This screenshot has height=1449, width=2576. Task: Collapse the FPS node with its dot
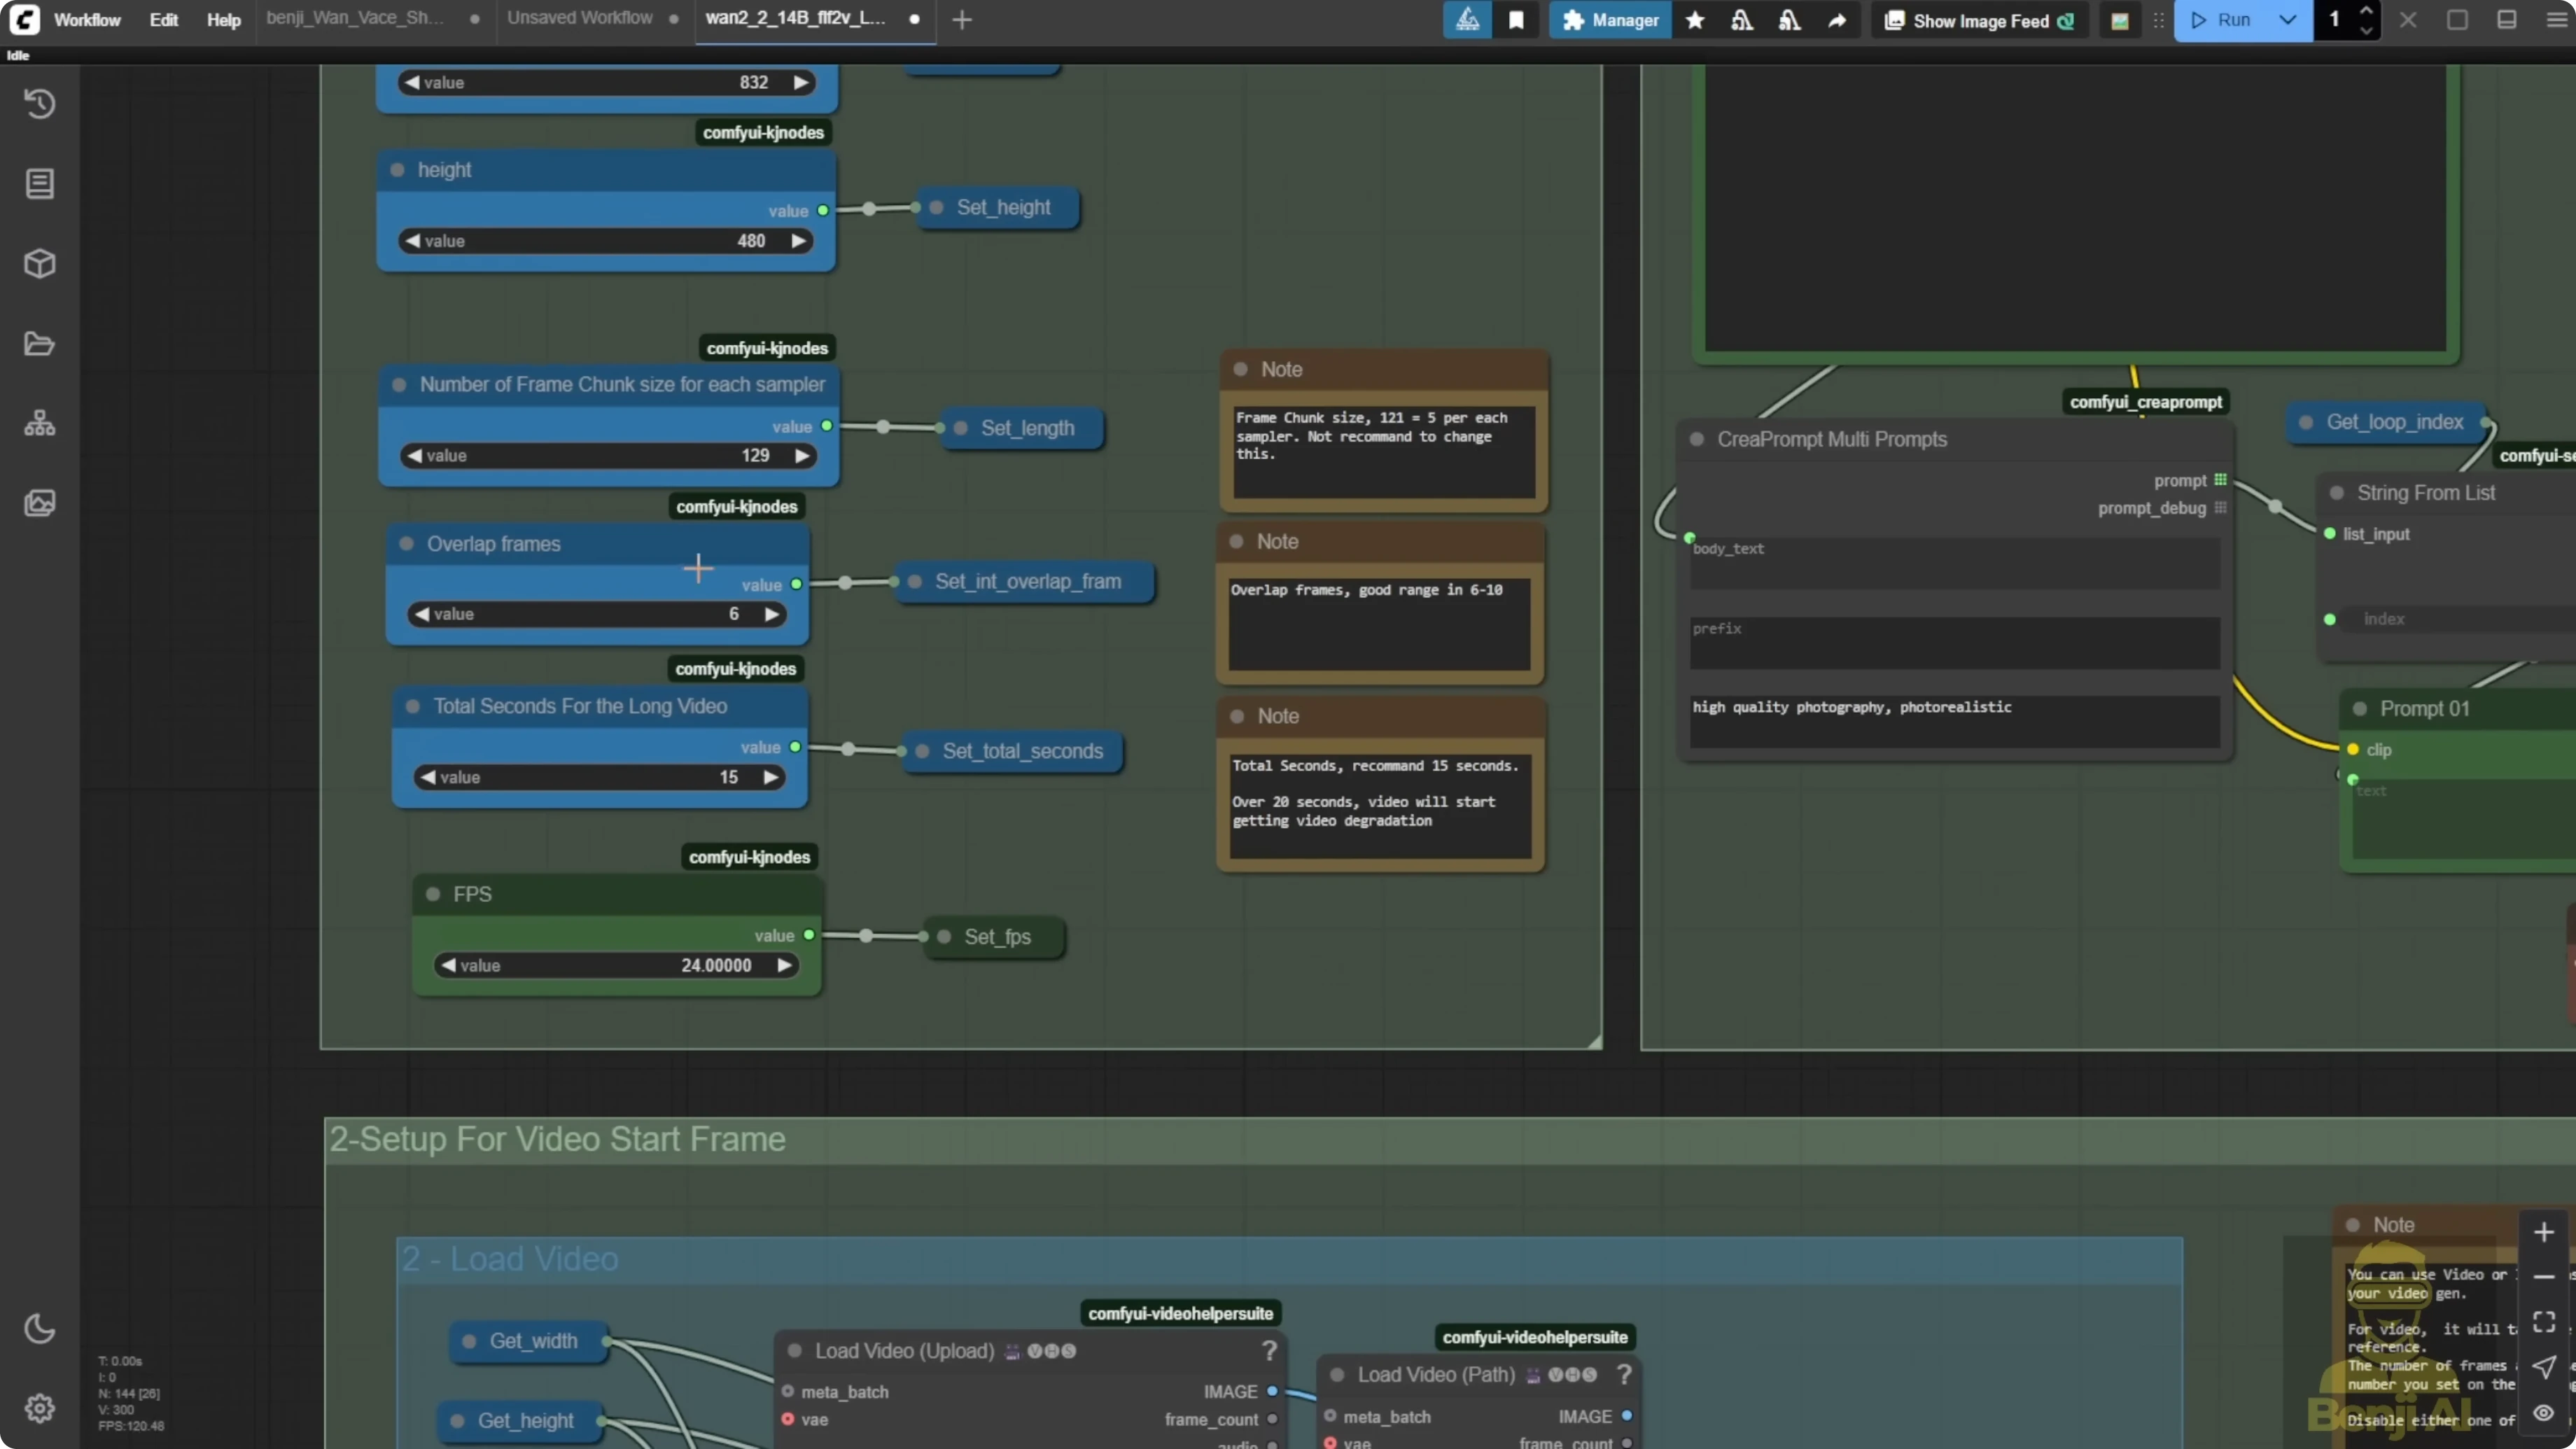click(x=432, y=894)
